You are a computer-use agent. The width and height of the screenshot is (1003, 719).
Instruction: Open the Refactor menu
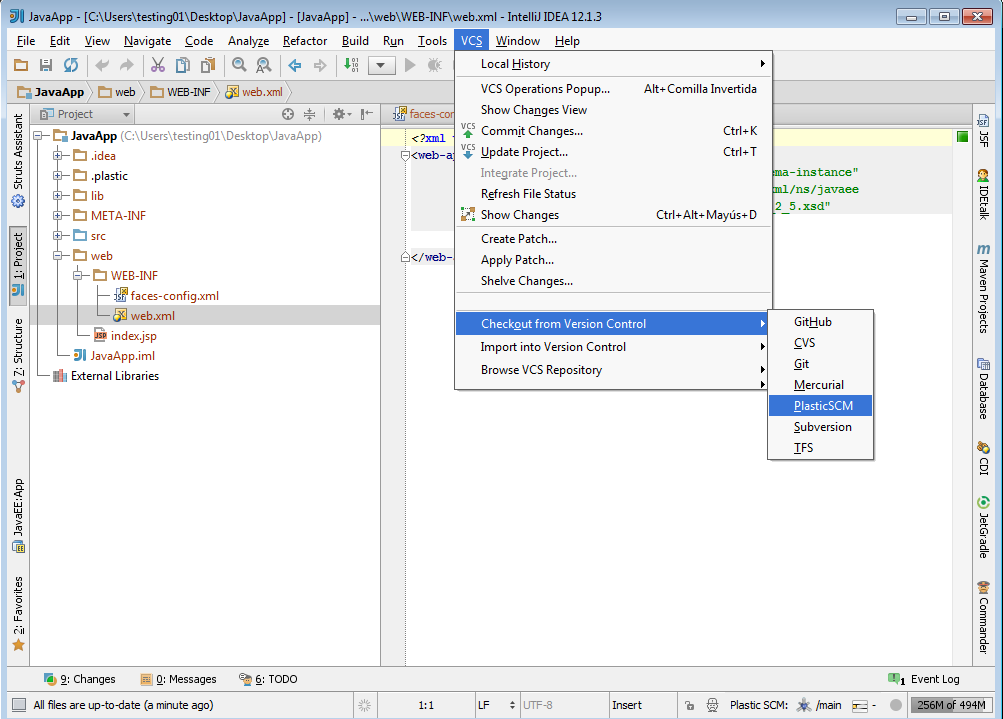tap(304, 41)
